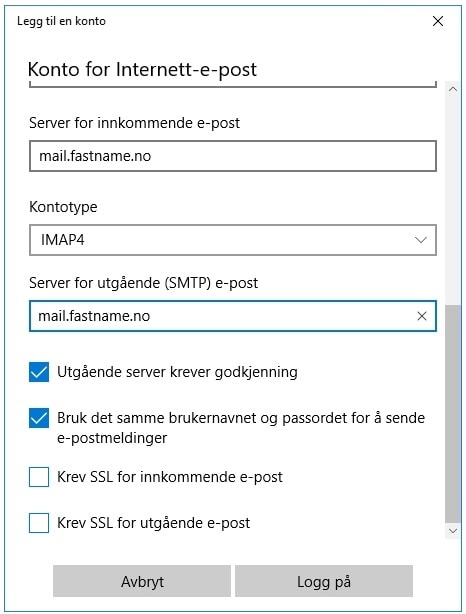Click the scrollbar up arrow
Viewport: 466px width, 614px height.
[453, 89]
